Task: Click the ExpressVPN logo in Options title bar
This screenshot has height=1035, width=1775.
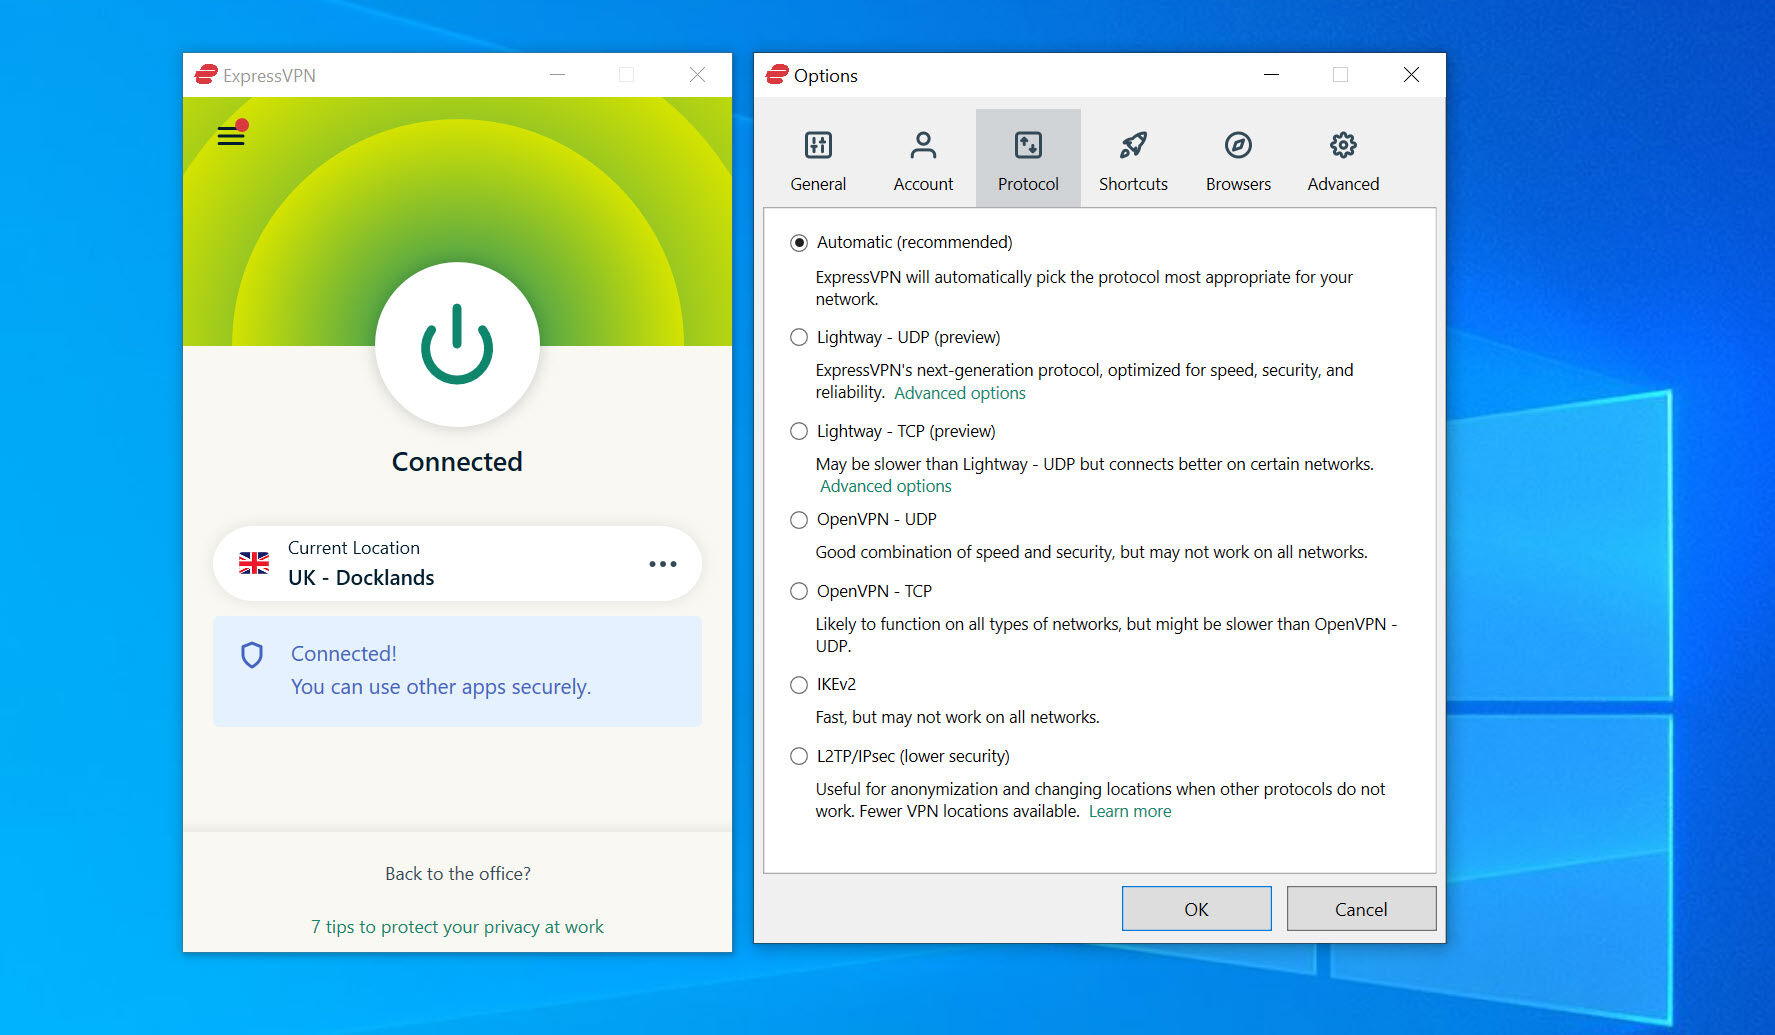Action: pos(777,75)
